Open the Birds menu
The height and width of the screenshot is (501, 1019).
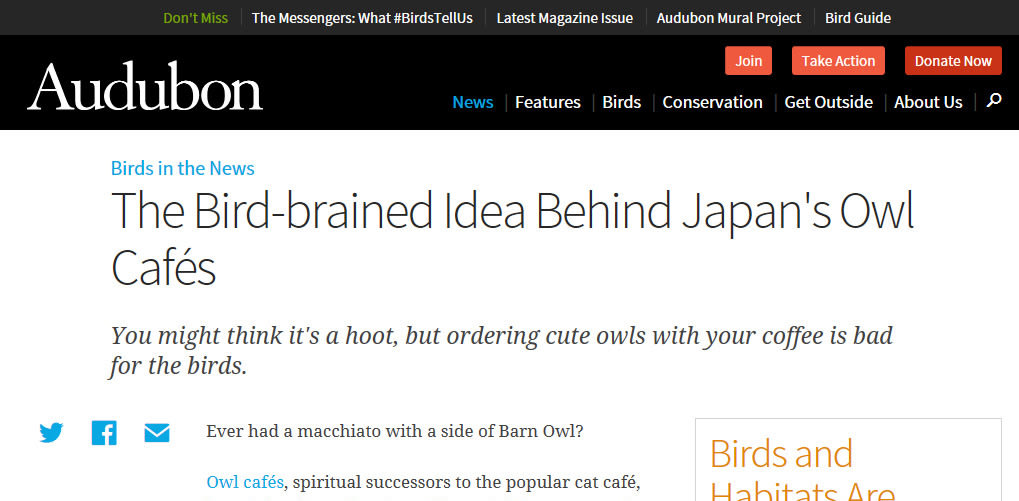tap(622, 103)
